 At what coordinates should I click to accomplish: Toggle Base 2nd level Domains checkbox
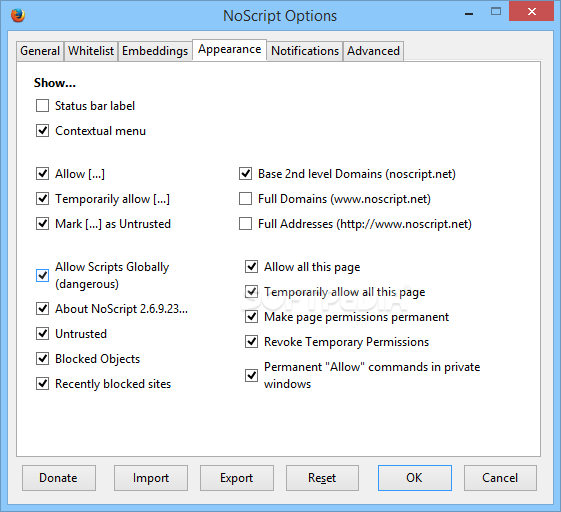(245, 174)
